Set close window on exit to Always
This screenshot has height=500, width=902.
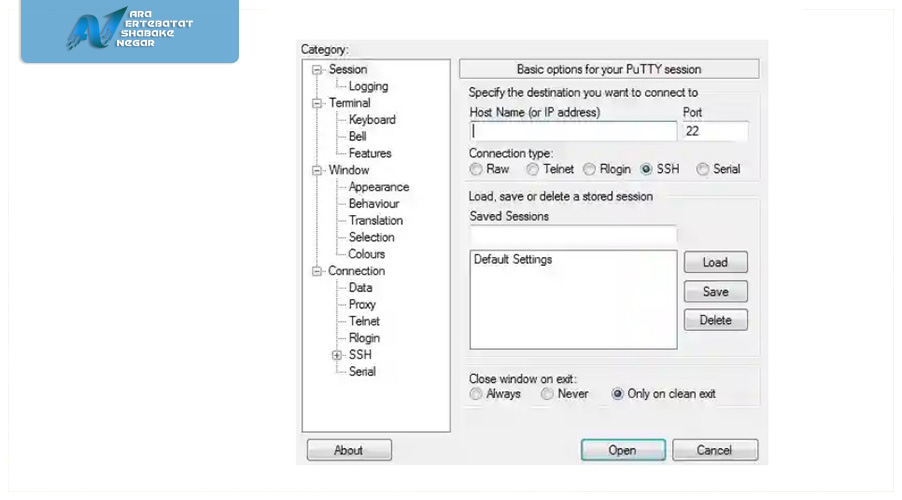pyautogui.click(x=476, y=394)
